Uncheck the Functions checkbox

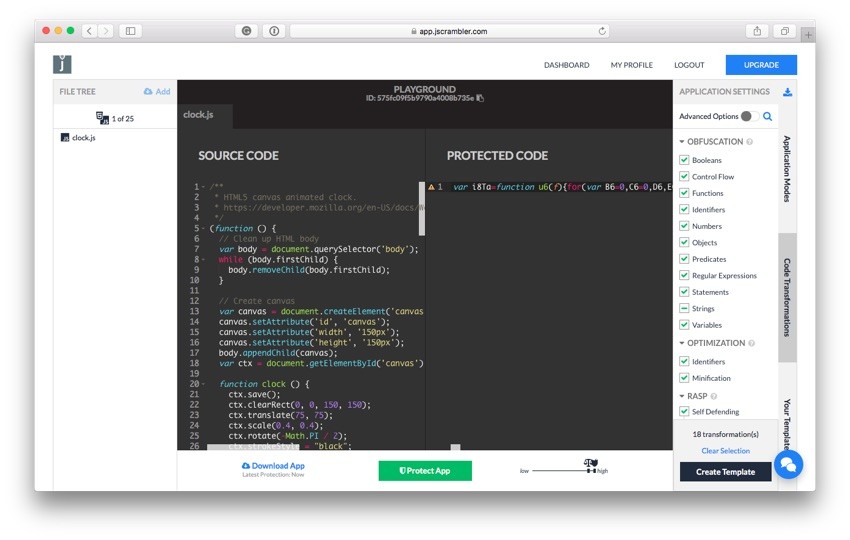click(684, 193)
